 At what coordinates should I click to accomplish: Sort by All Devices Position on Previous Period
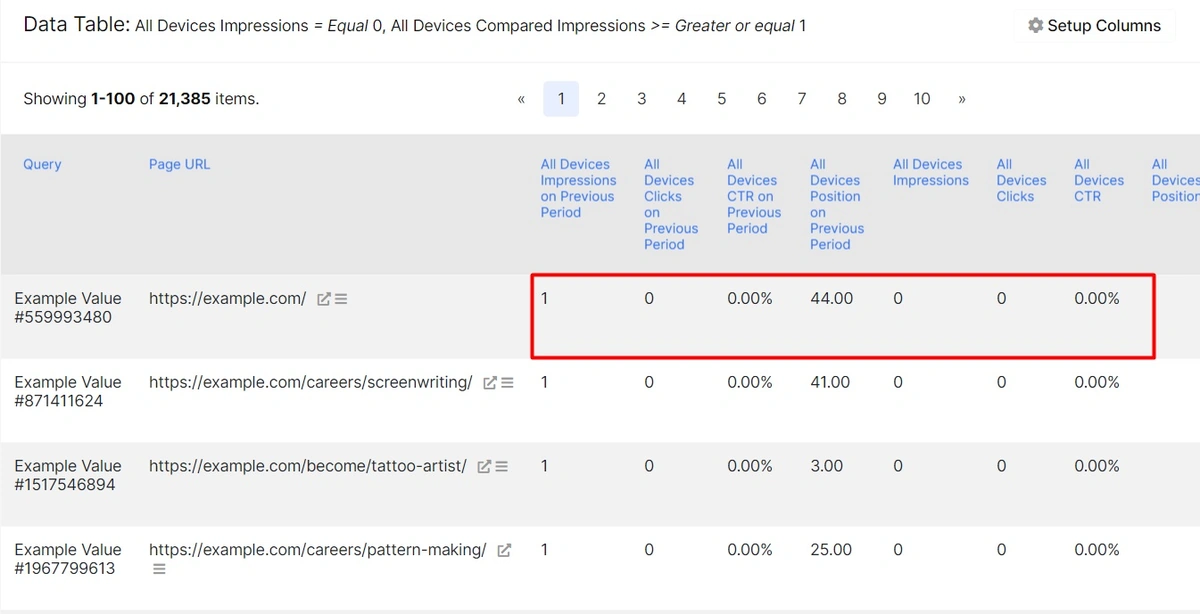point(836,204)
